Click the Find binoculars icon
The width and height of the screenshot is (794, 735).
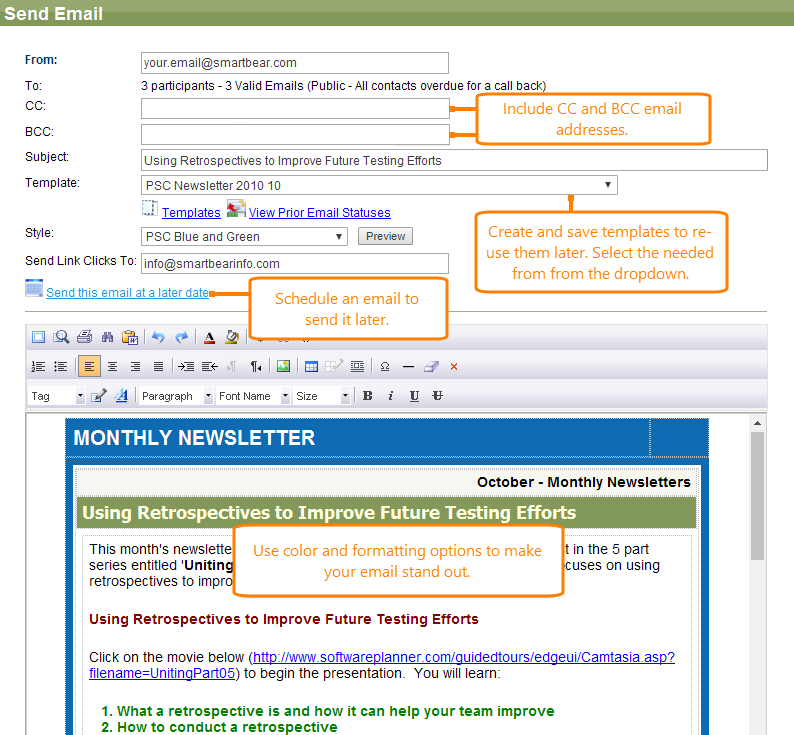tap(107, 338)
